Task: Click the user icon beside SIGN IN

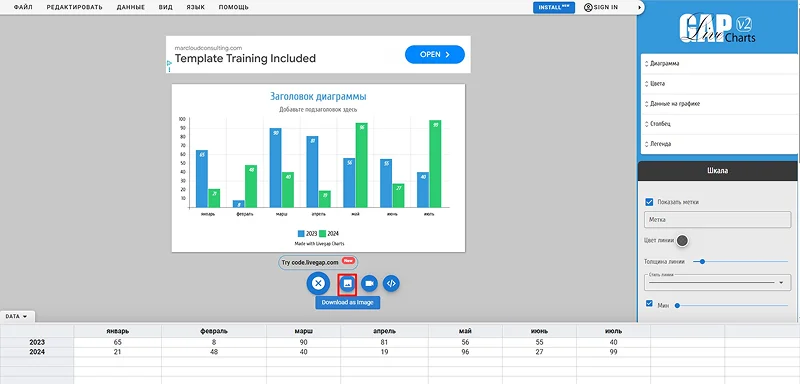Action: 588,7
